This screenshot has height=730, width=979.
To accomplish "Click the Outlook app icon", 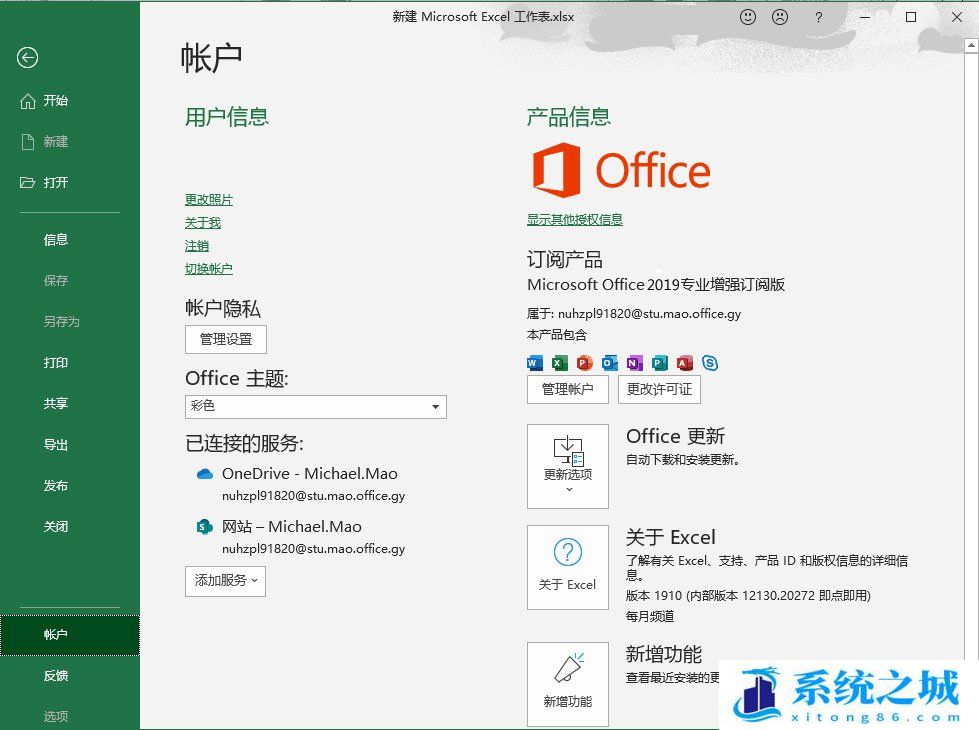I will (x=609, y=363).
